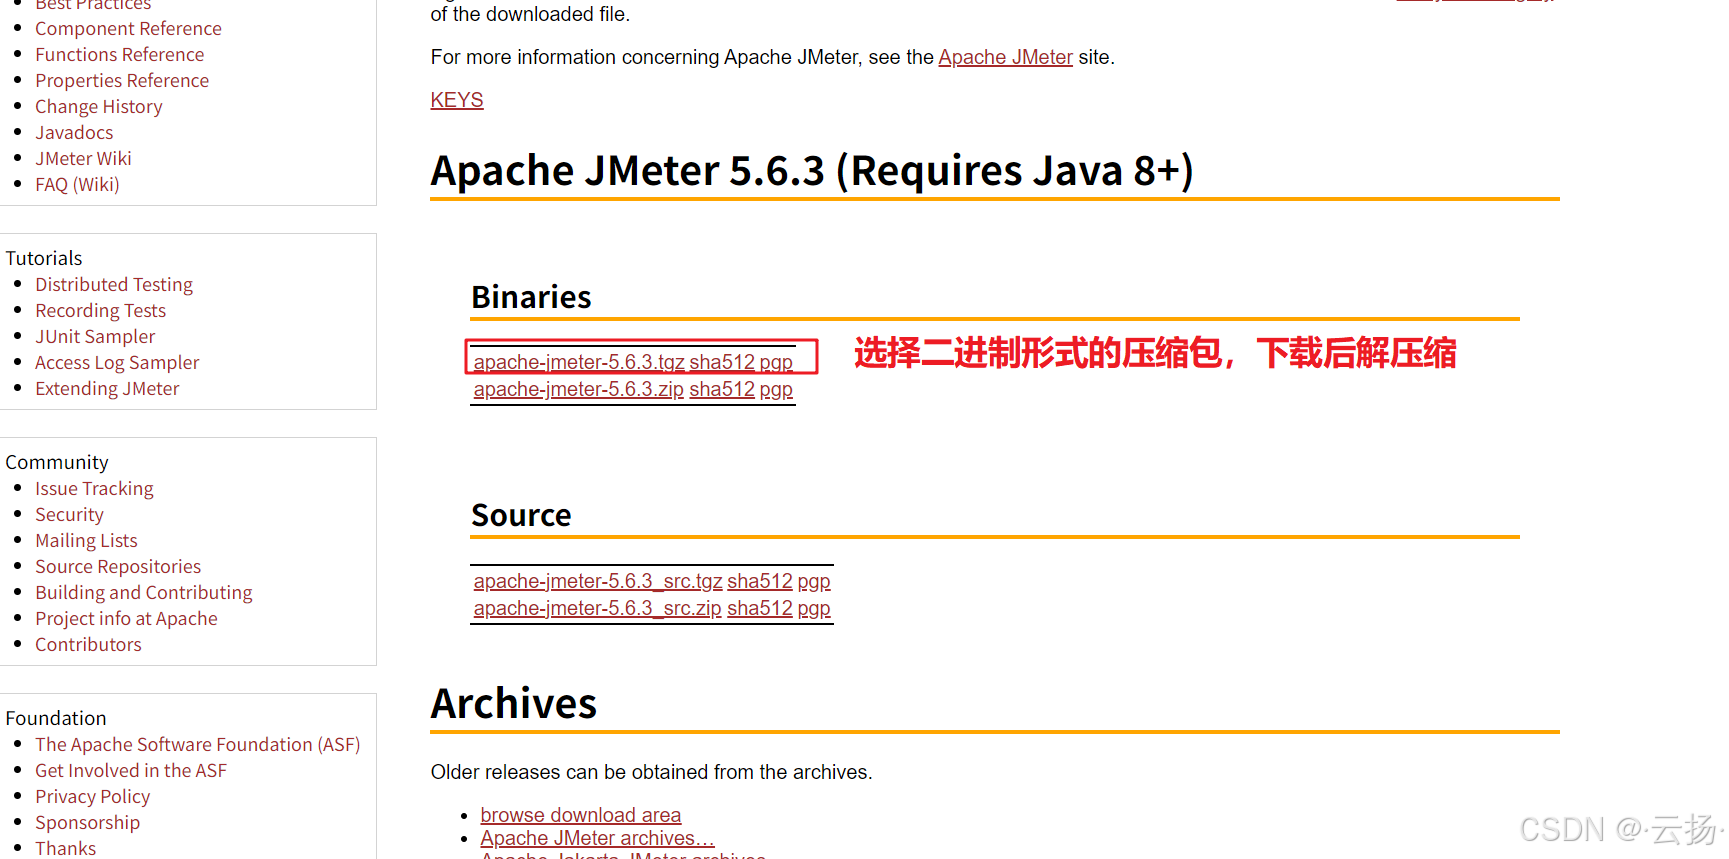Open the JUnit Sampler tutorial

point(95,337)
